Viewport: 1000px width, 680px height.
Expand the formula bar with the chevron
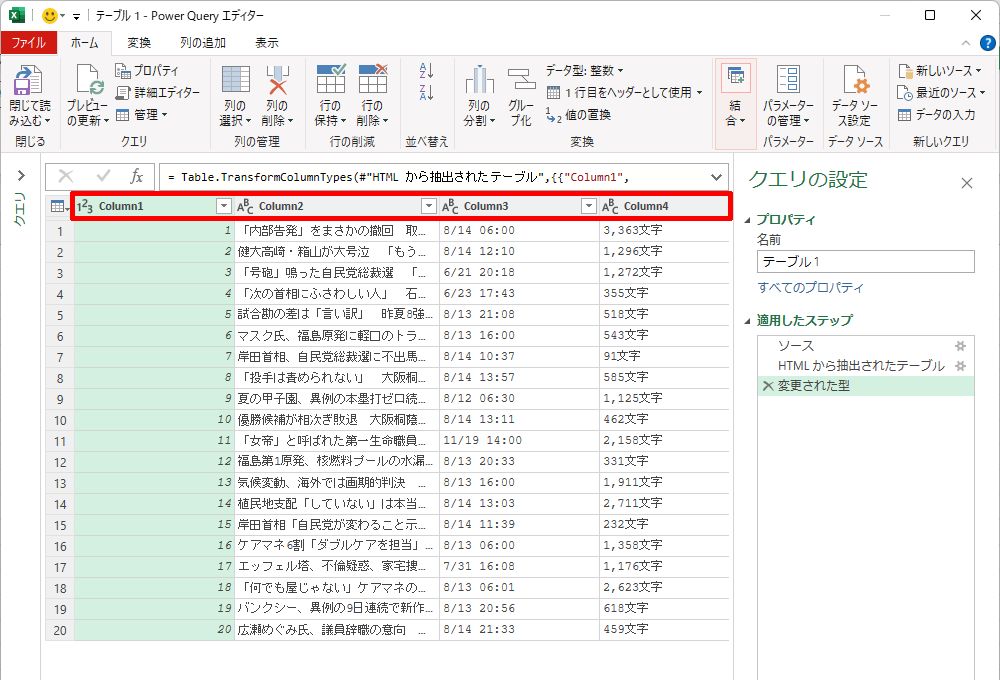[716, 176]
